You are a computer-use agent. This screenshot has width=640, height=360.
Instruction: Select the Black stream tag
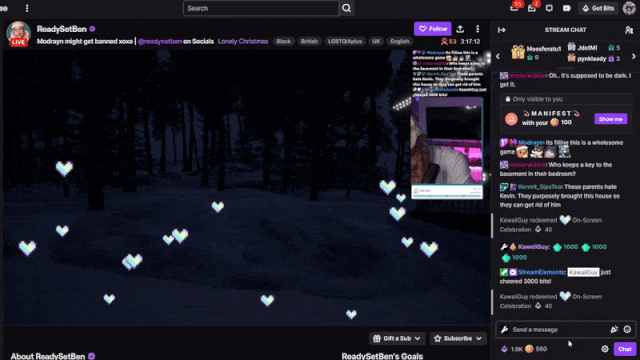(x=283, y=41)
